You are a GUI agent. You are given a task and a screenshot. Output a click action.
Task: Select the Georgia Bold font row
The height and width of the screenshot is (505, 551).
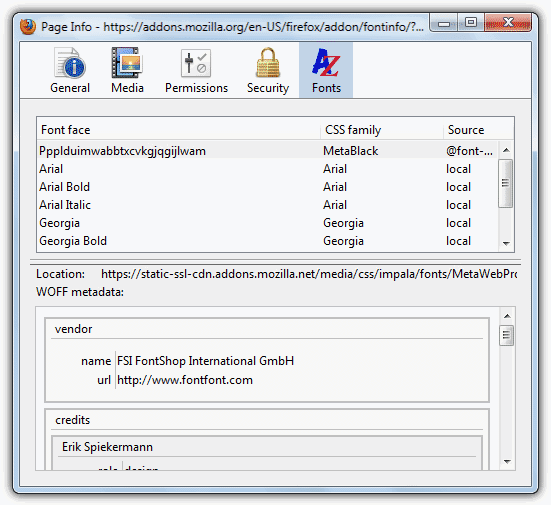coord(267,241)
